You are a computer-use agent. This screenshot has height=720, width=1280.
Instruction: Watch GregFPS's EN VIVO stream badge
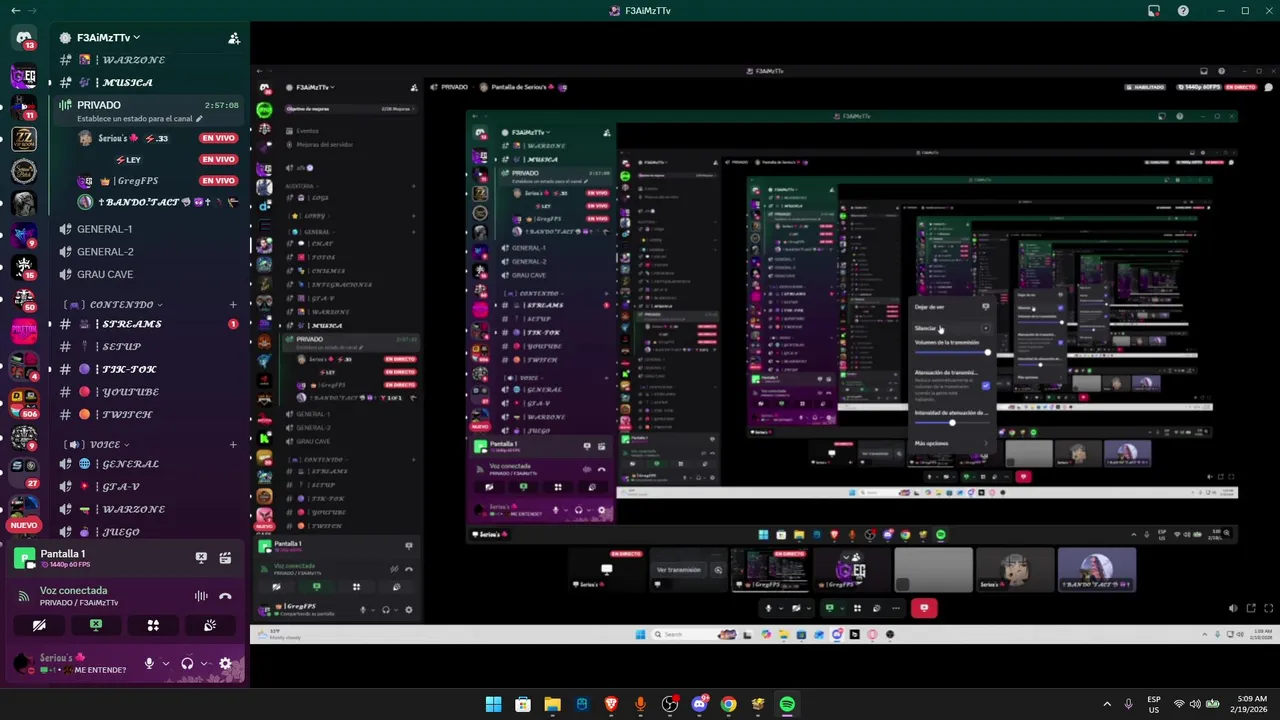[x=218, y=181]
